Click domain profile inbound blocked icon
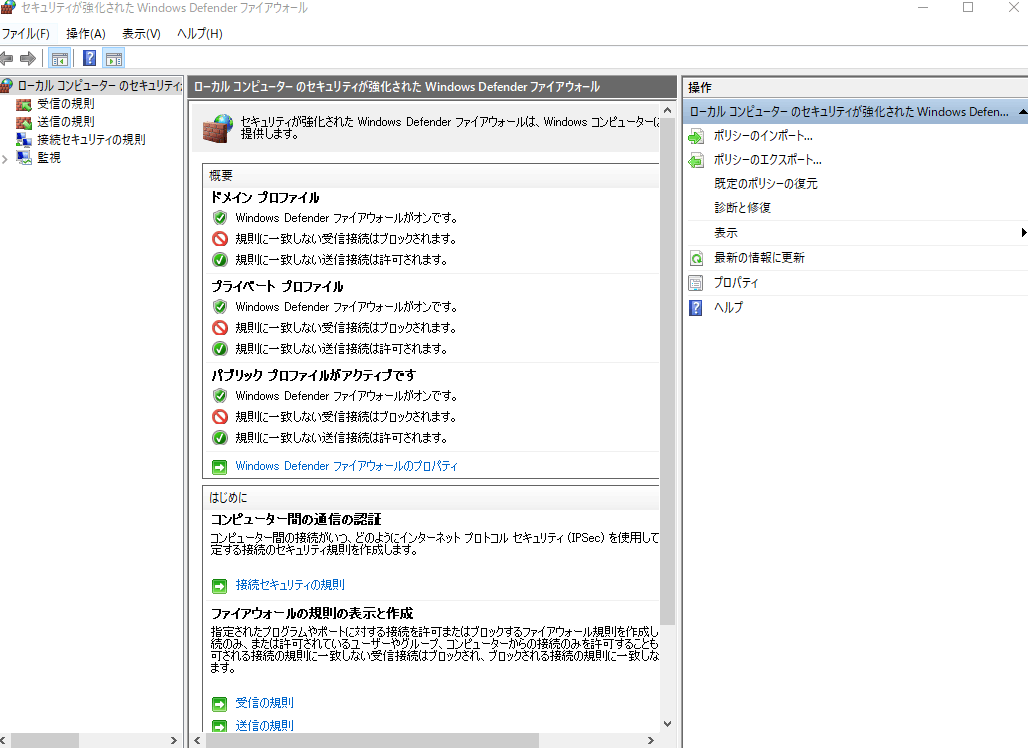Image resolution: width=1028 pixels, height=748 pixels. [x=220, y=239]
